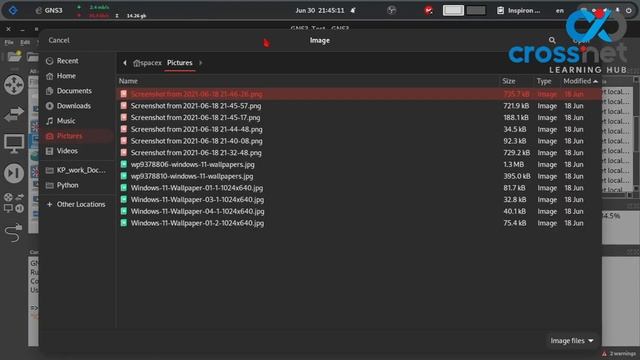
Task: Go to spacex home path button
Action: tap(147, 63)
